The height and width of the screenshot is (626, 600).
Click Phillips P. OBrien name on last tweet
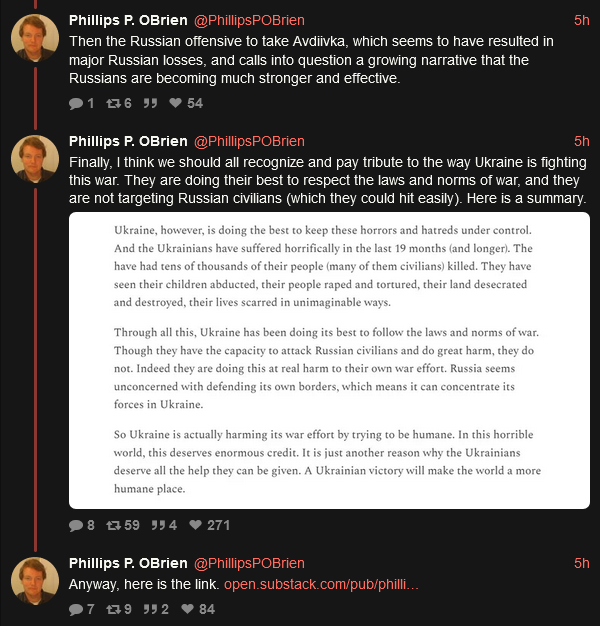(125, 564)
